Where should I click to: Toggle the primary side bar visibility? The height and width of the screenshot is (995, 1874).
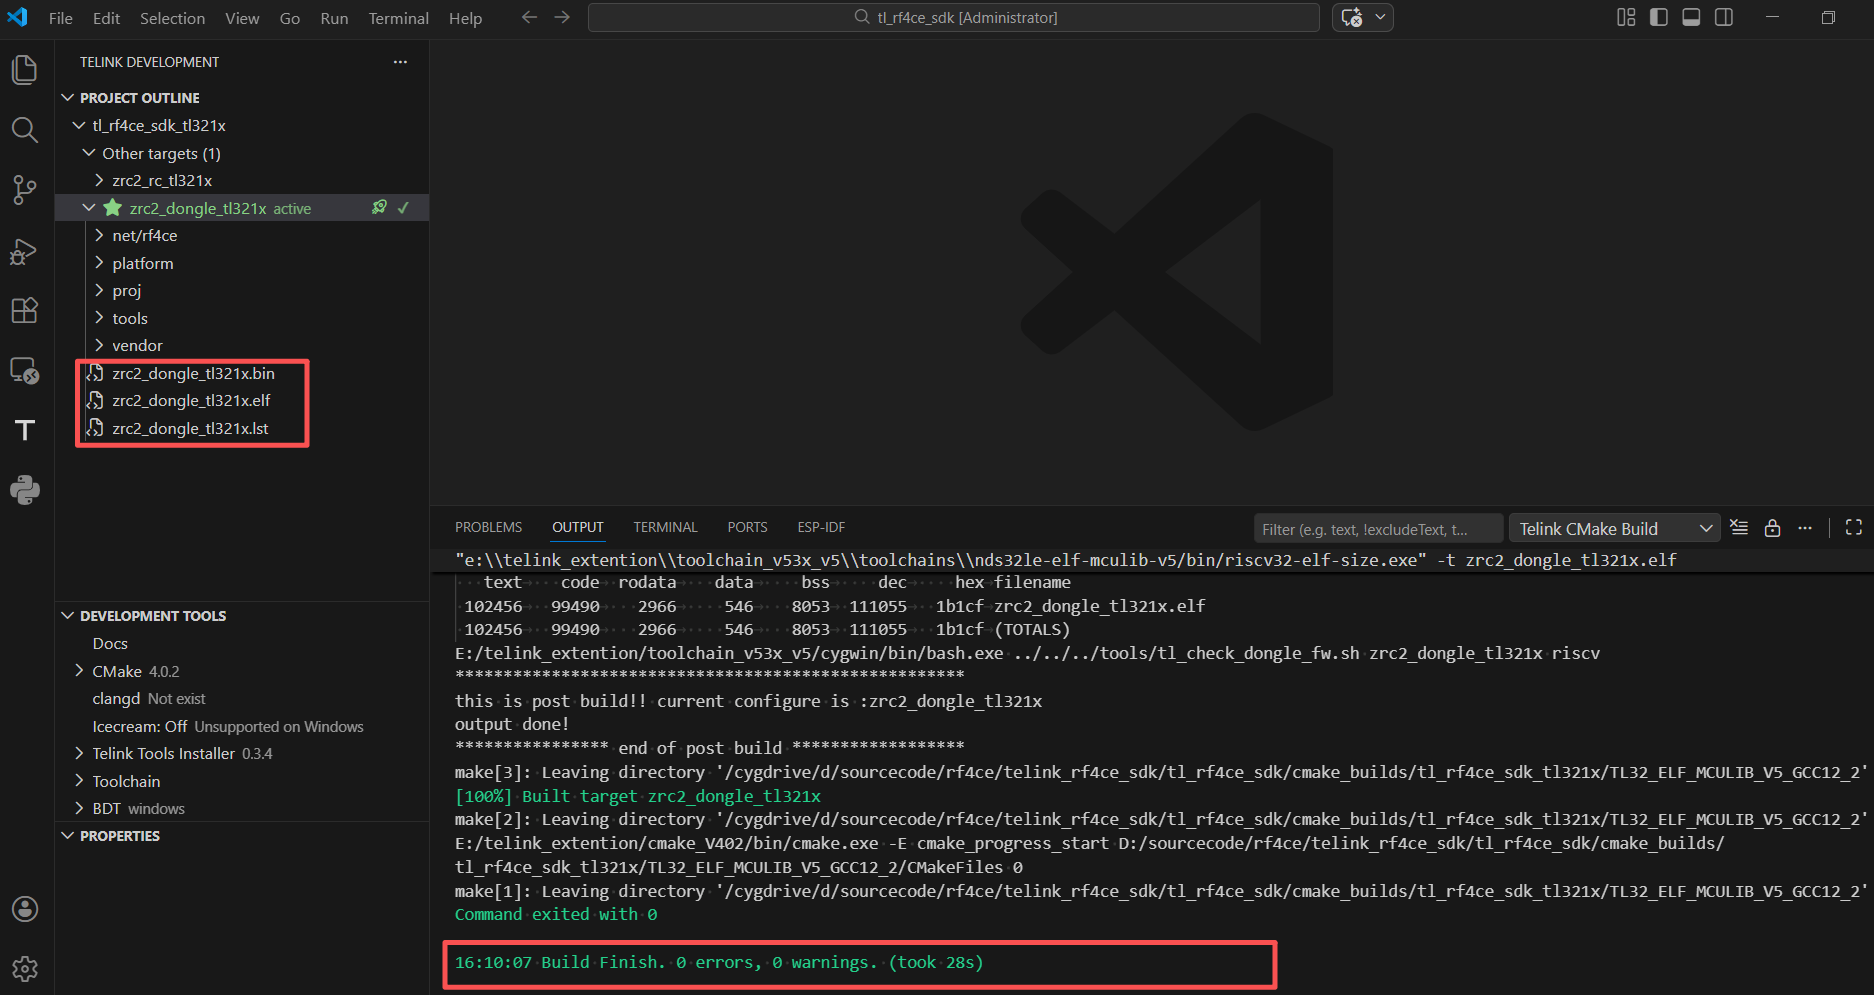pyautogui.click(x=1659, y=18)
